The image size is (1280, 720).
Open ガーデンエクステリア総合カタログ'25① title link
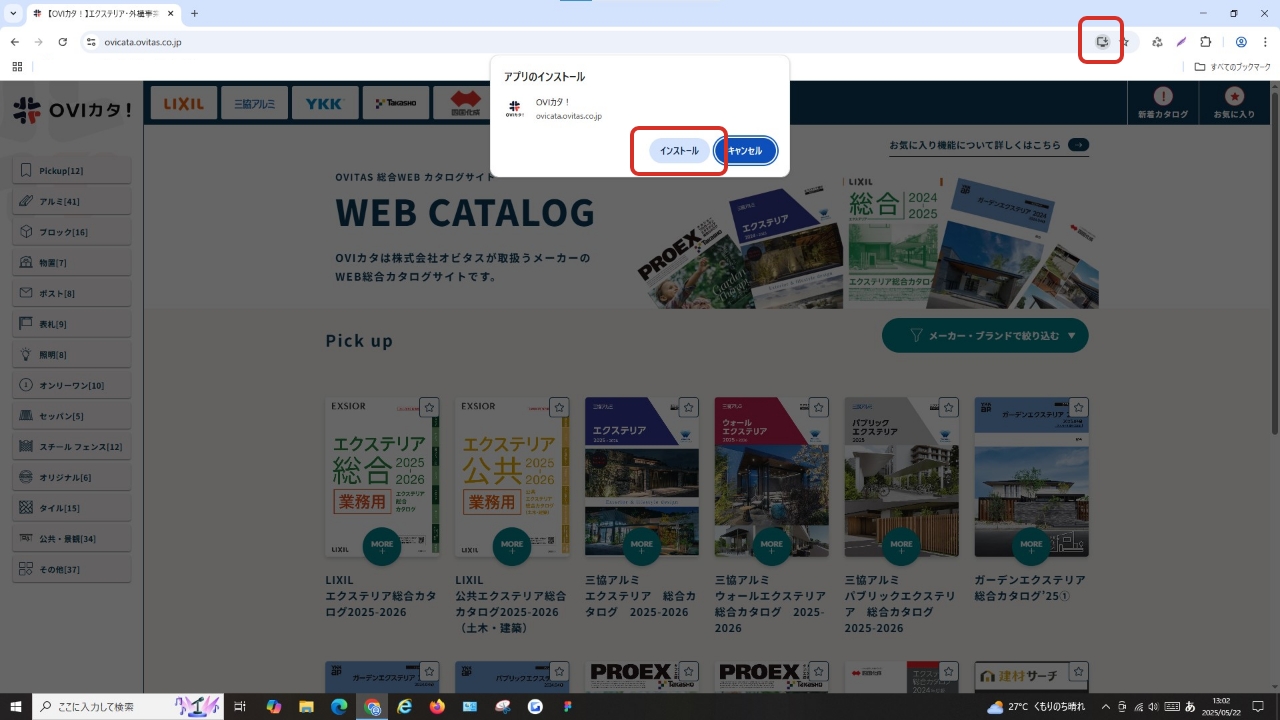pos(1030,588)
